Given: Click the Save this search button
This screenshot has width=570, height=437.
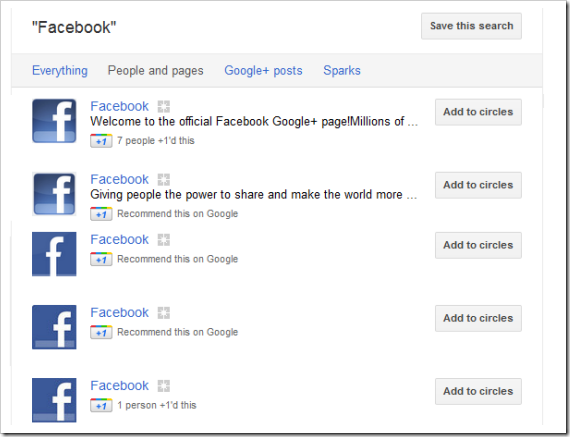Looking at the screenshot, I should point(471,26).
